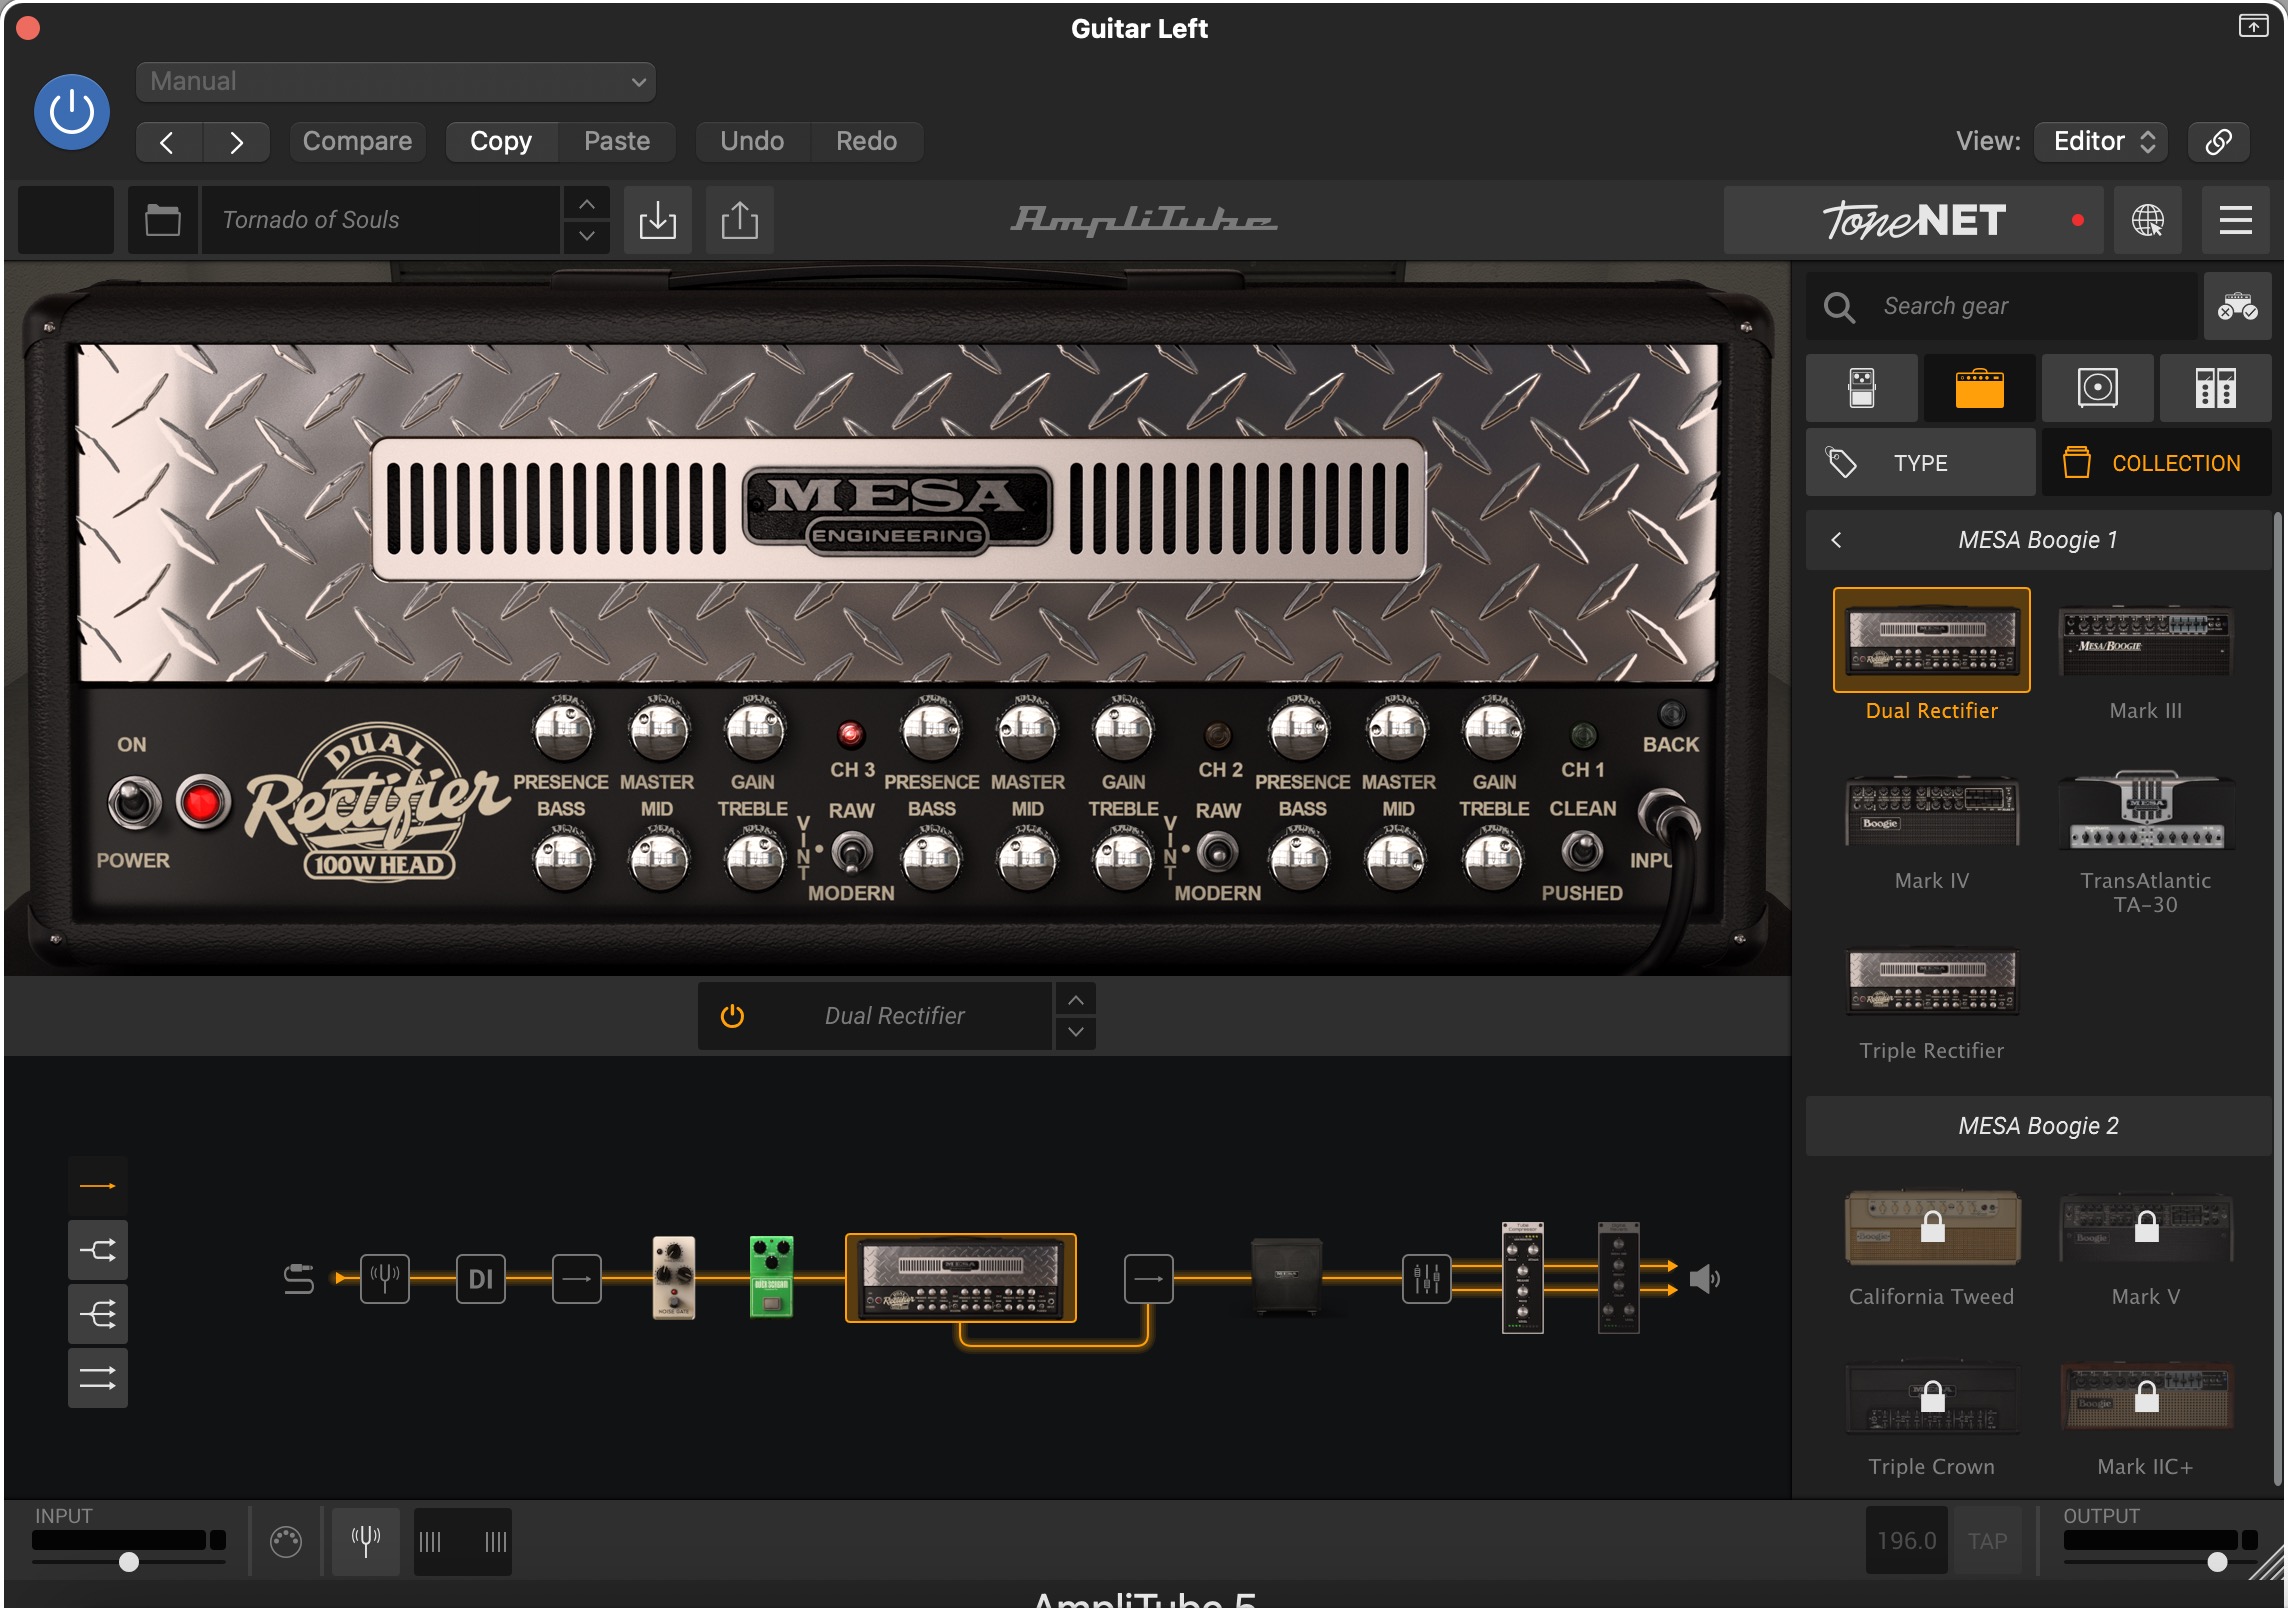Viewport: 2288px width, 1608px height.
Task: Select the COLLECTION filter tab
Action: [2157, 463]
